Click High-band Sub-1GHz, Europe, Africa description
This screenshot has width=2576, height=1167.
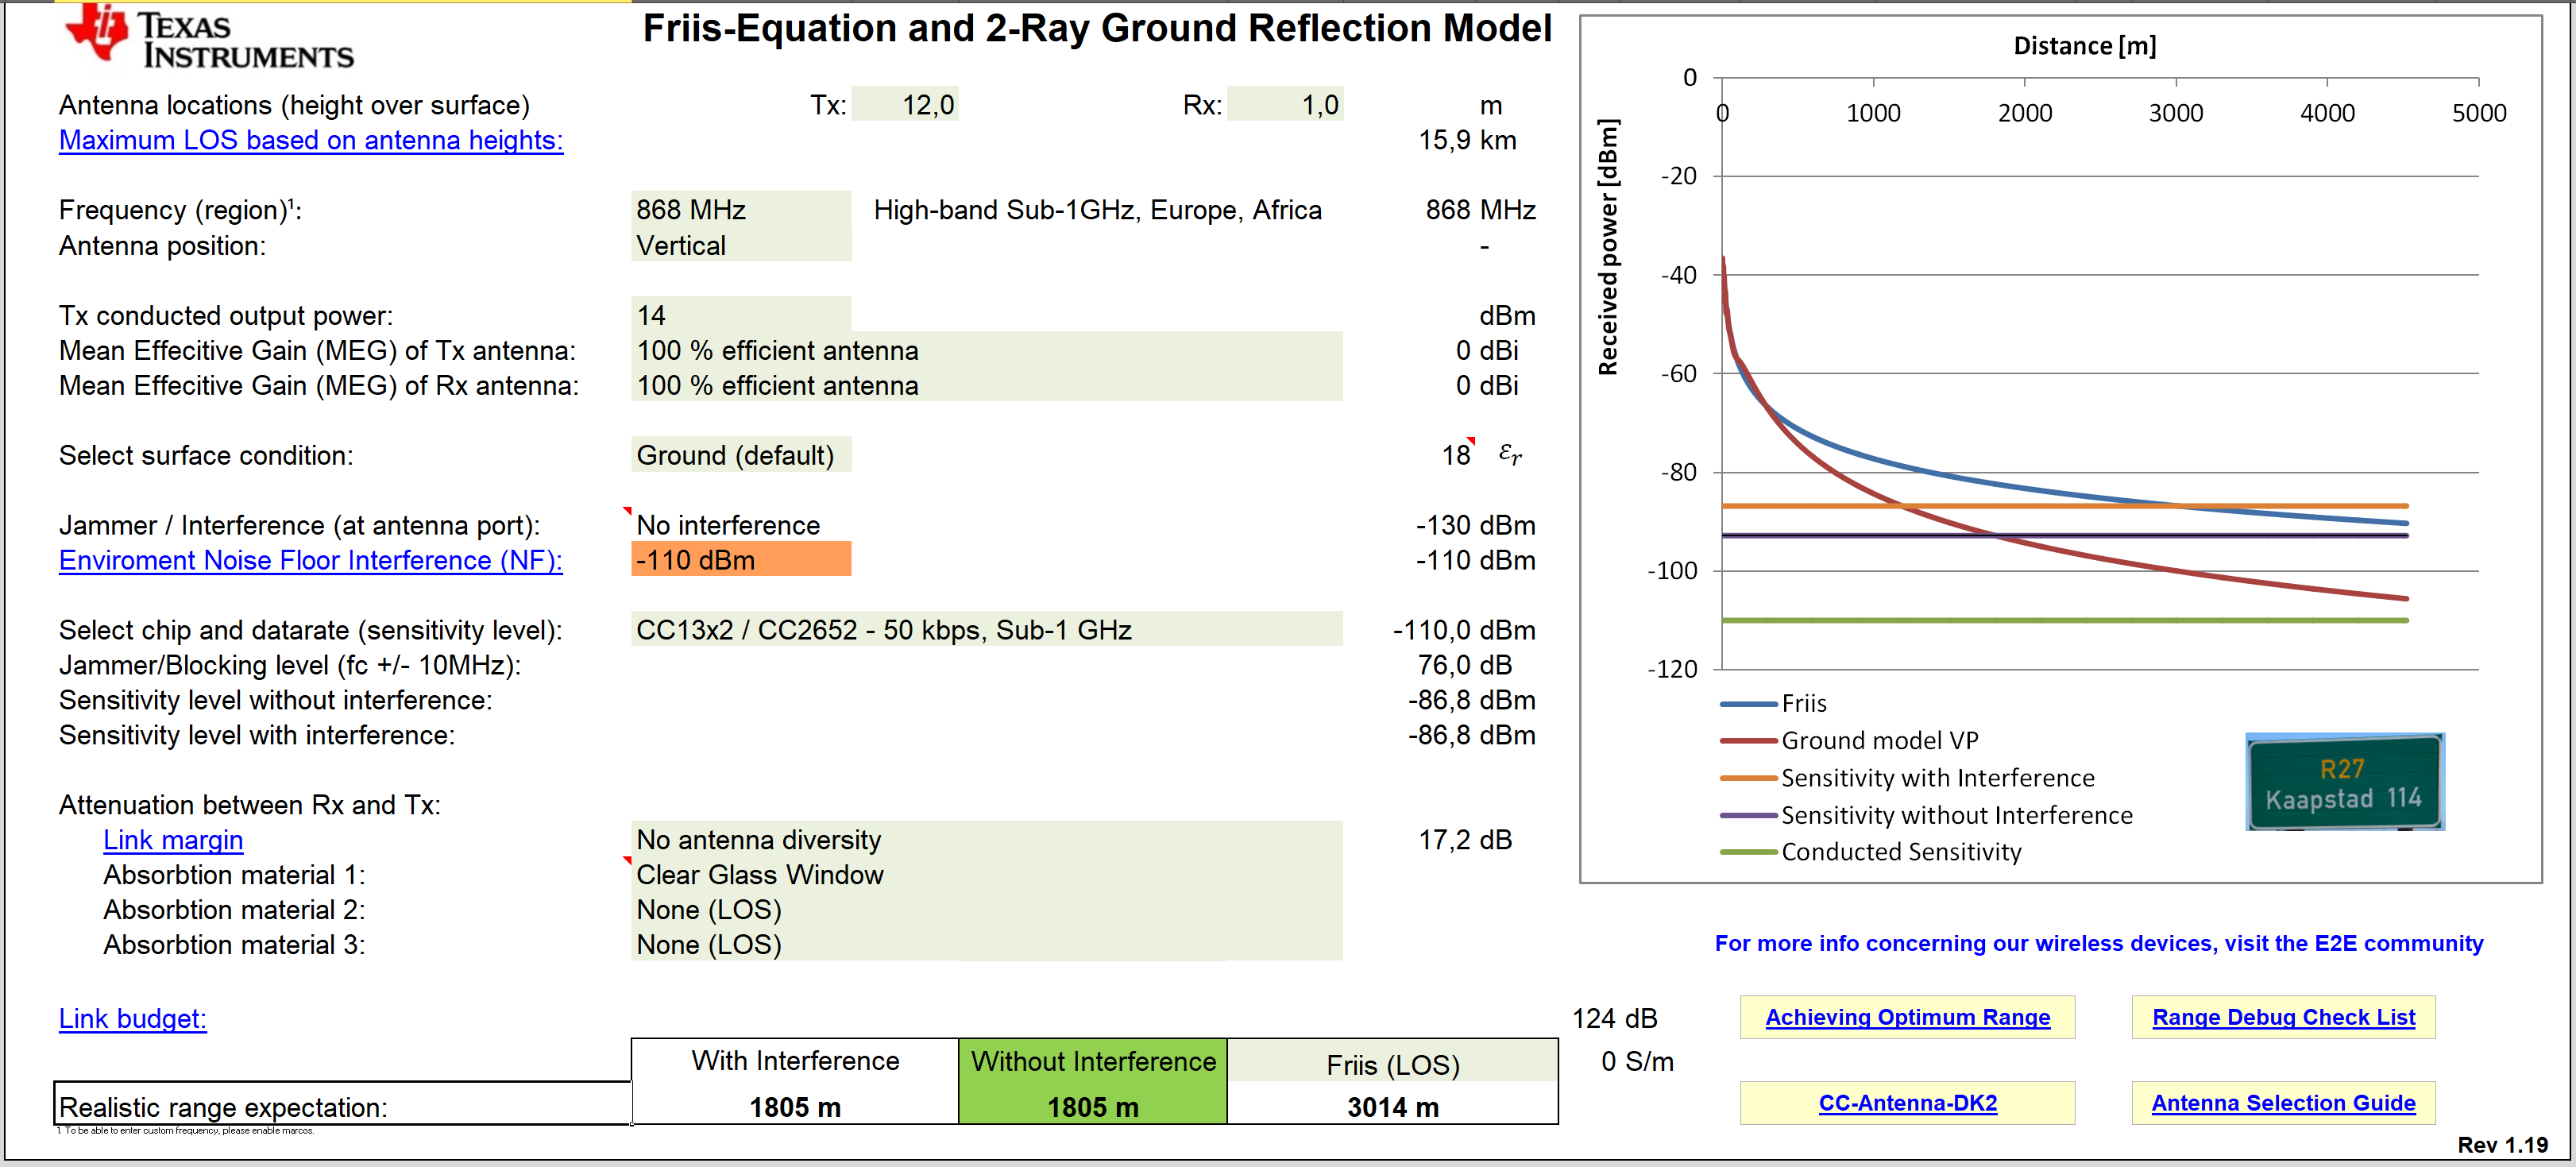(x=1097, y=210)
